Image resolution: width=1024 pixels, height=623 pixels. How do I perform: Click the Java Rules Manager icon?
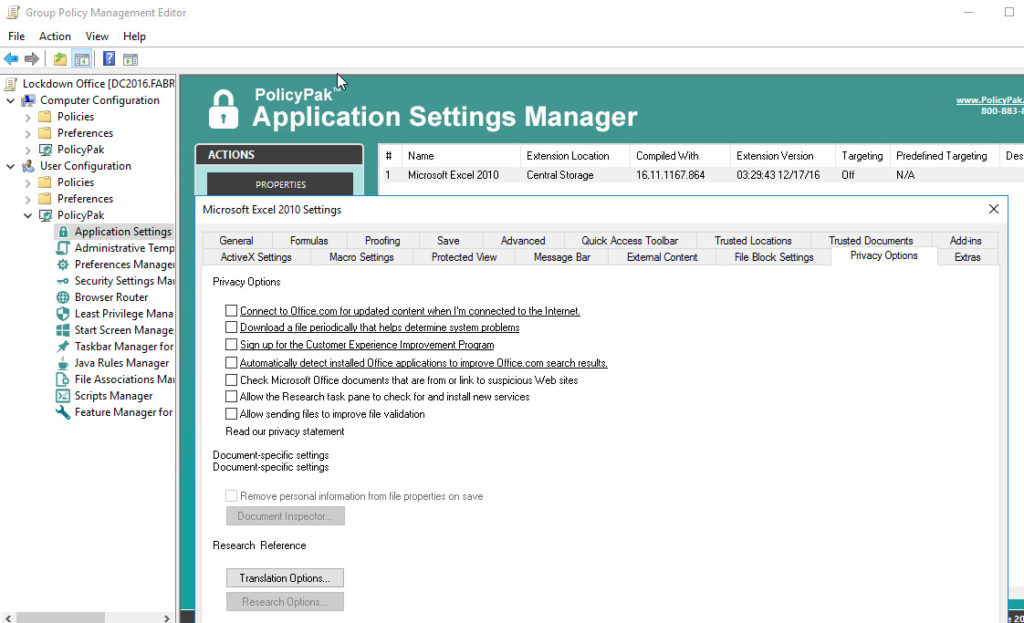63,363
